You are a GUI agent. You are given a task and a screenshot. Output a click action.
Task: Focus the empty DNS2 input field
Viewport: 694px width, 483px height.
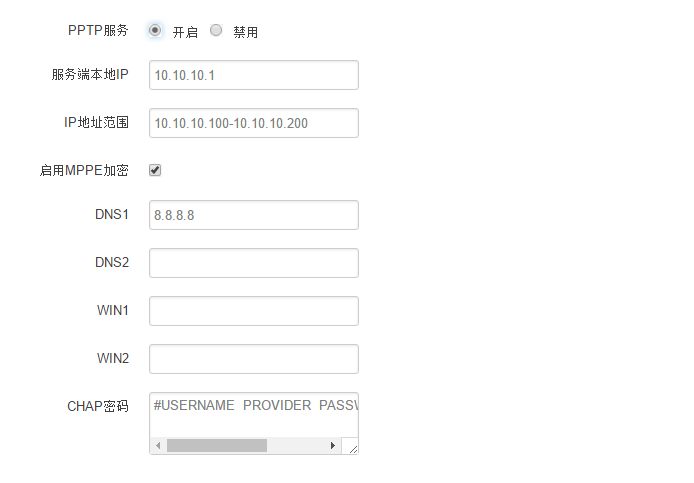(253, 263)
